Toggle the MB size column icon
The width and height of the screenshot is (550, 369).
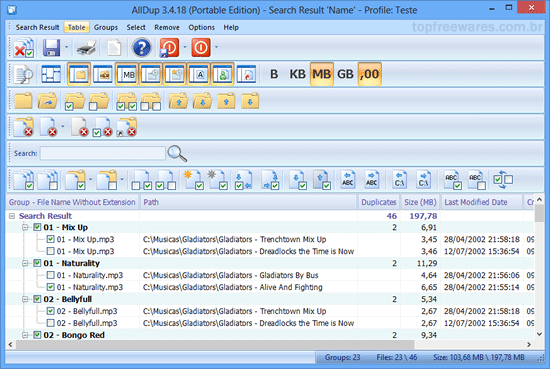127,74
